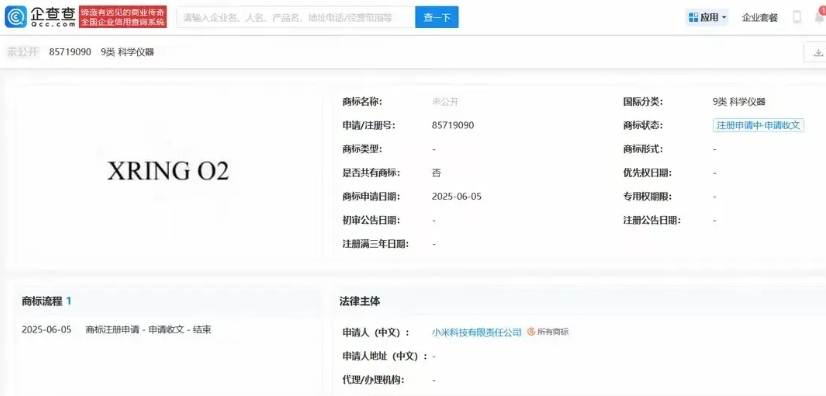Viewport: 826px width, 396px height.
Task: Click the Qcc.com logo
Action: (40, 16)
